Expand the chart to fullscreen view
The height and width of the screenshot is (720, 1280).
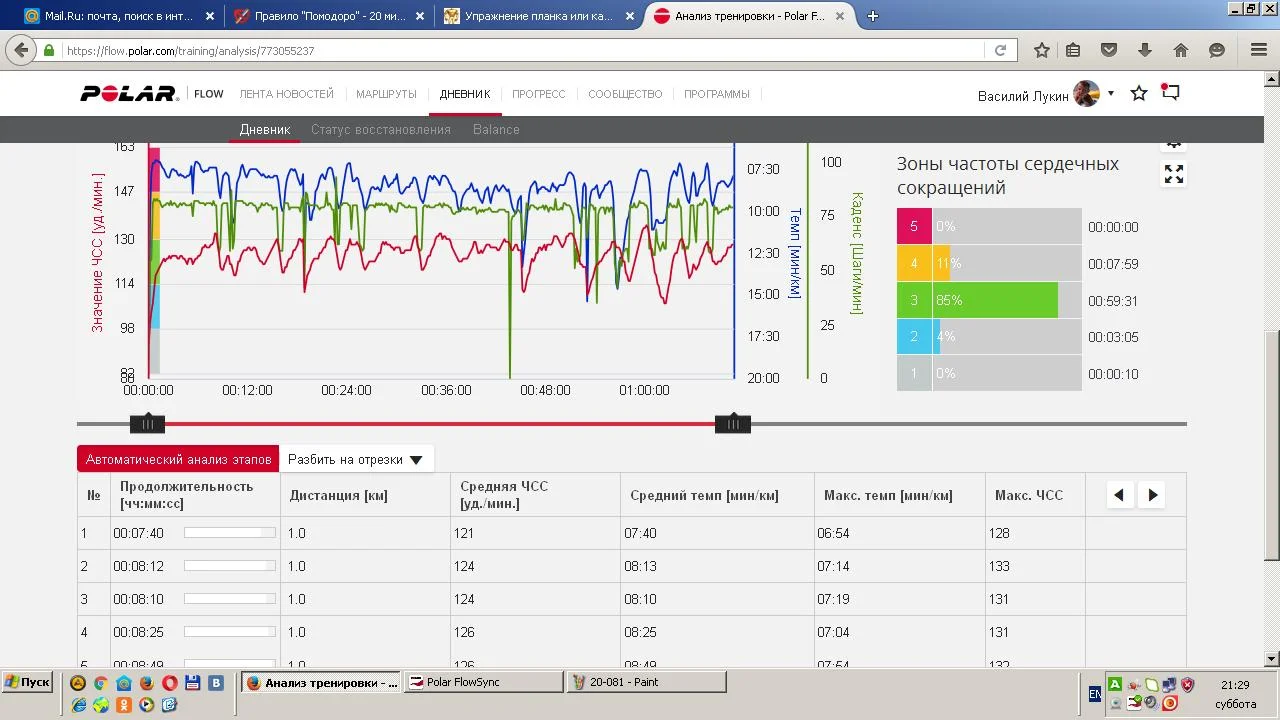pyautogui.click(x=1173, y=175)
